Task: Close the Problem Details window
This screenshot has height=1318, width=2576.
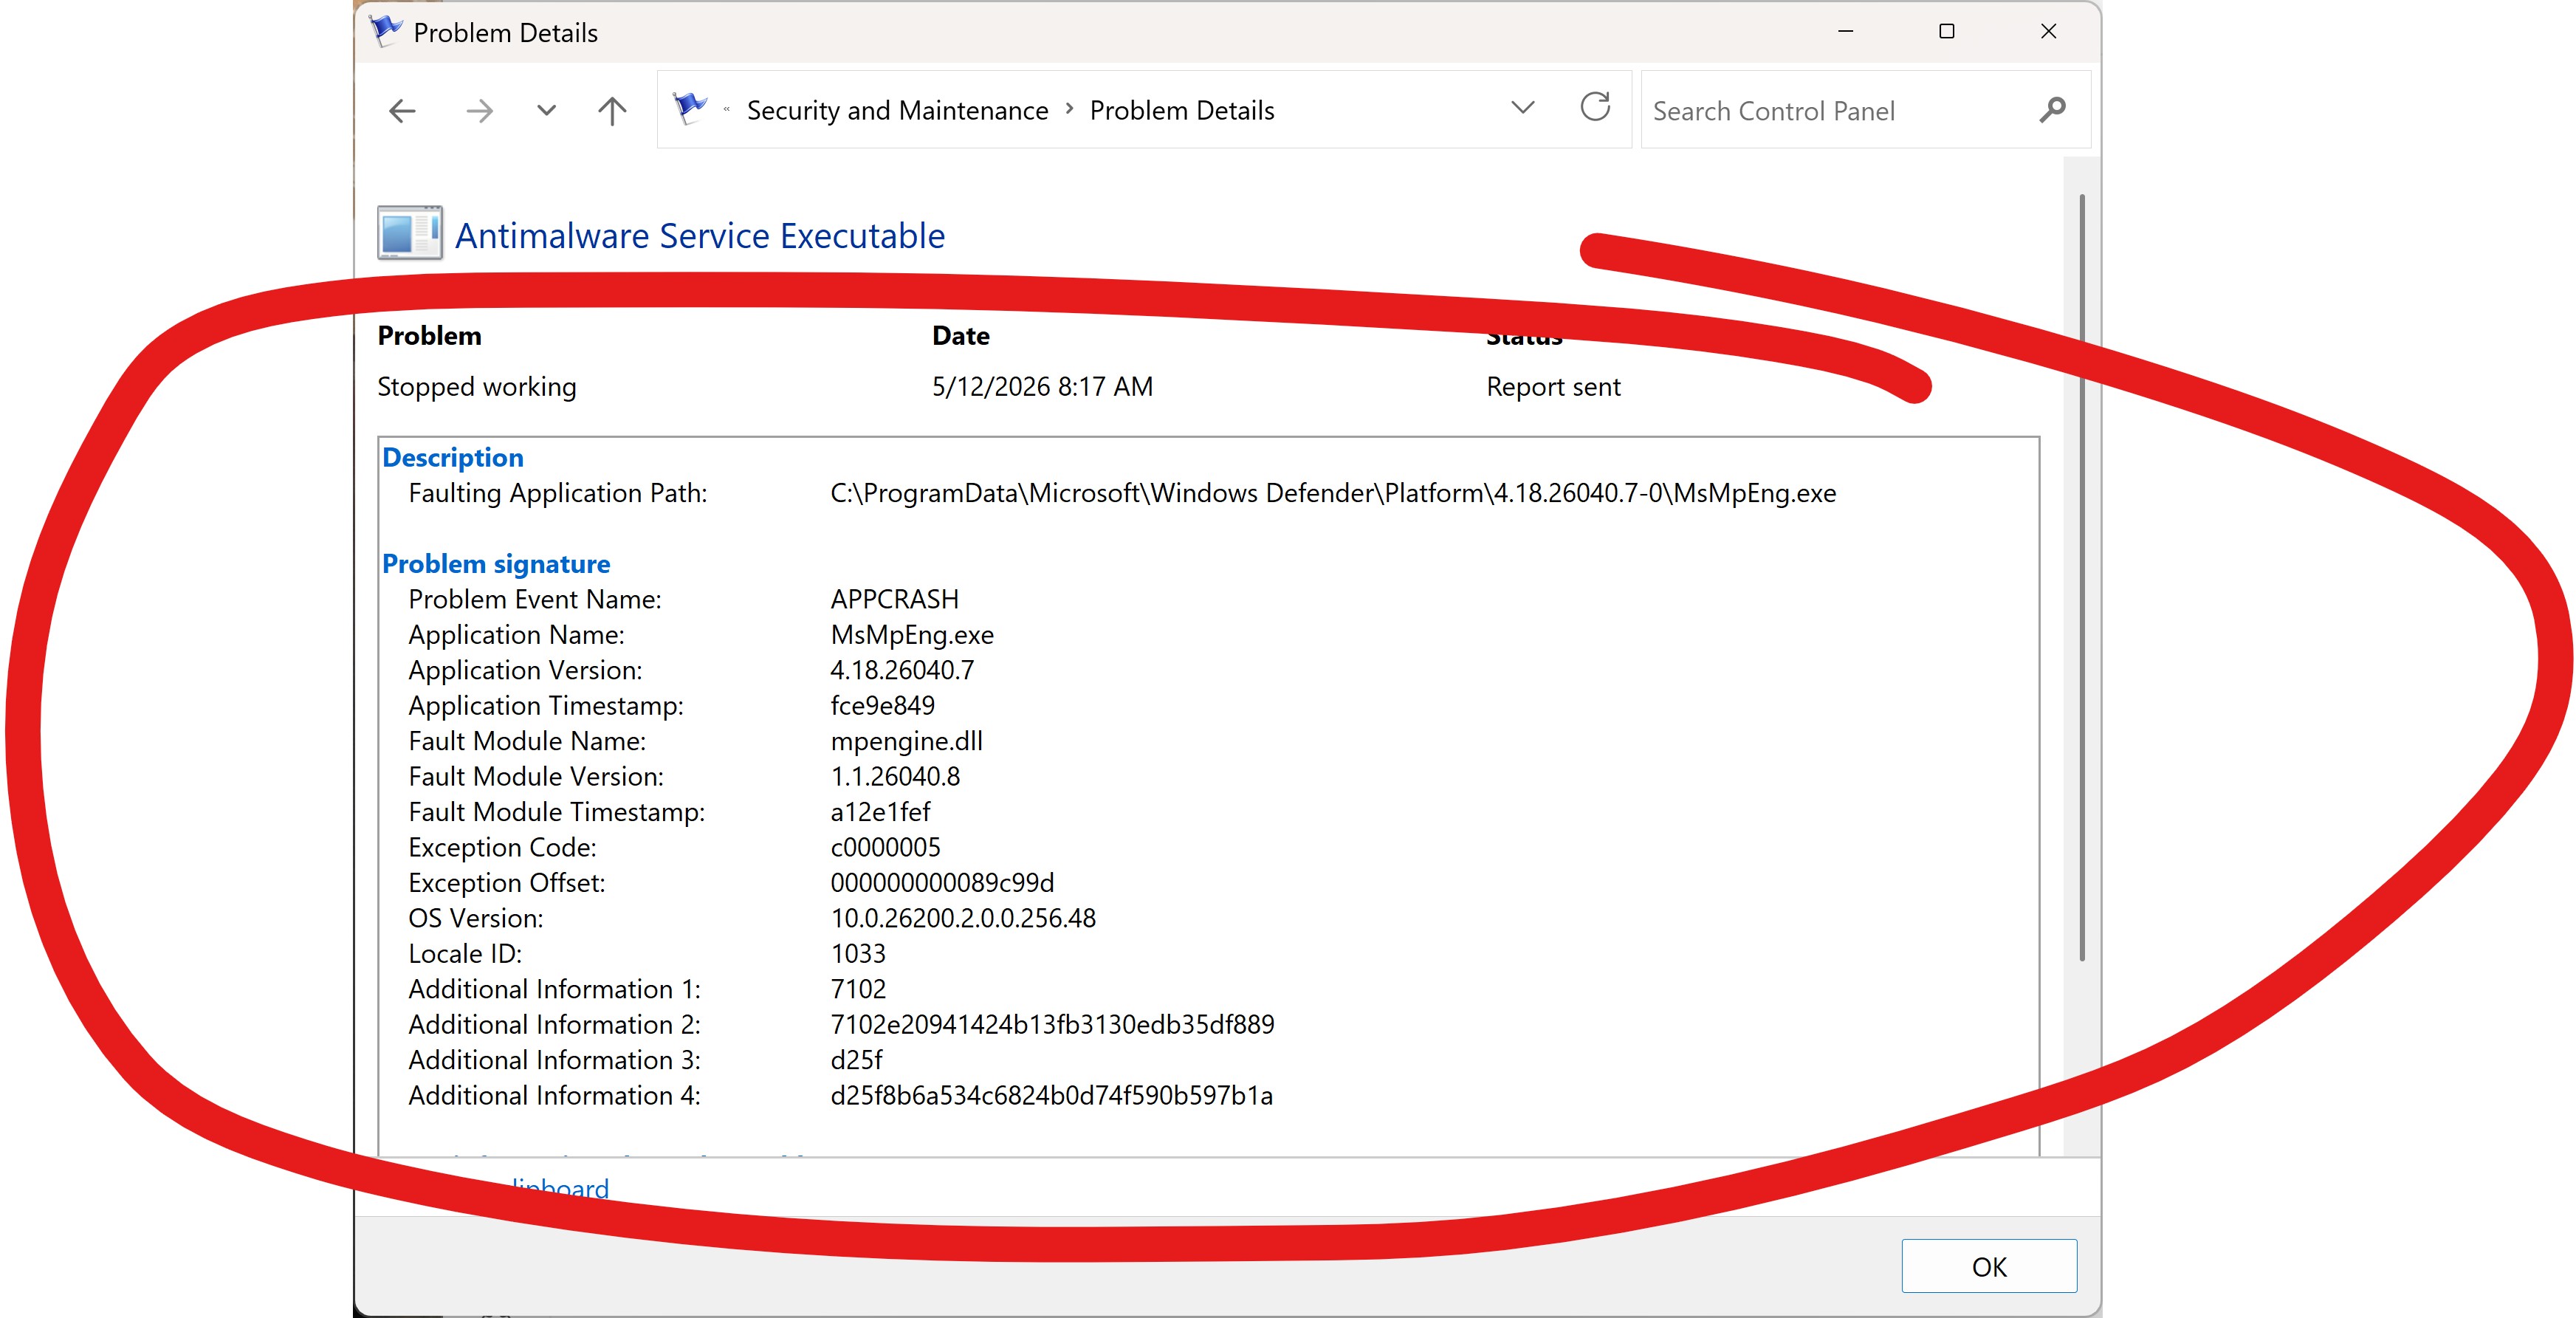Action: coord(2048,32)
